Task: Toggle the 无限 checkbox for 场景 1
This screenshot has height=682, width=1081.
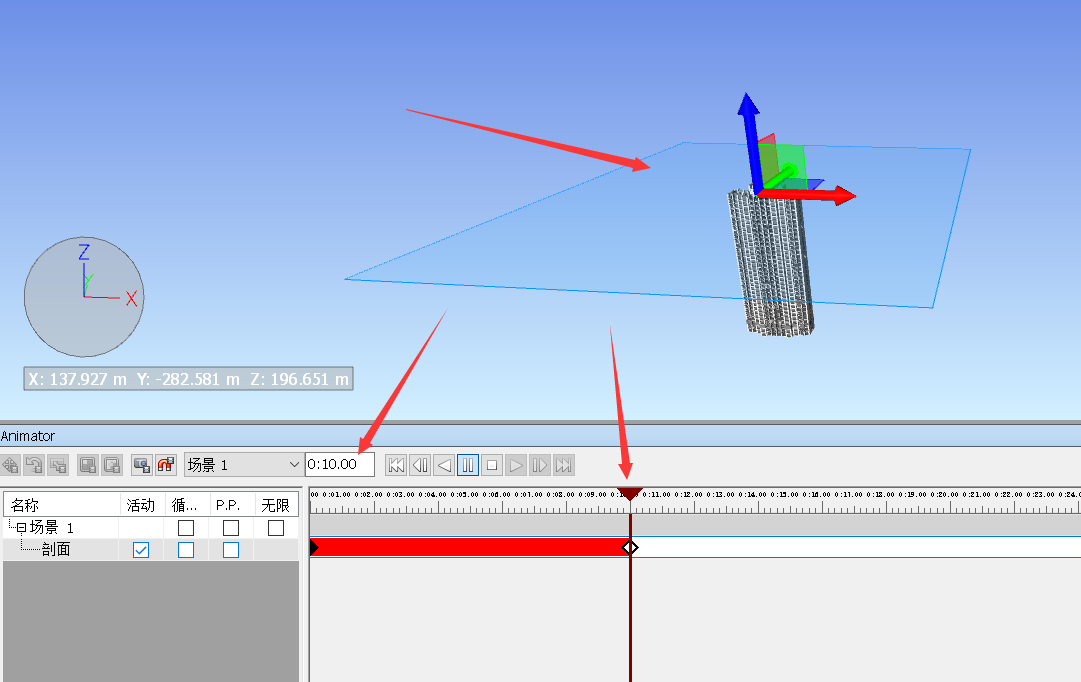Action: 275,527
